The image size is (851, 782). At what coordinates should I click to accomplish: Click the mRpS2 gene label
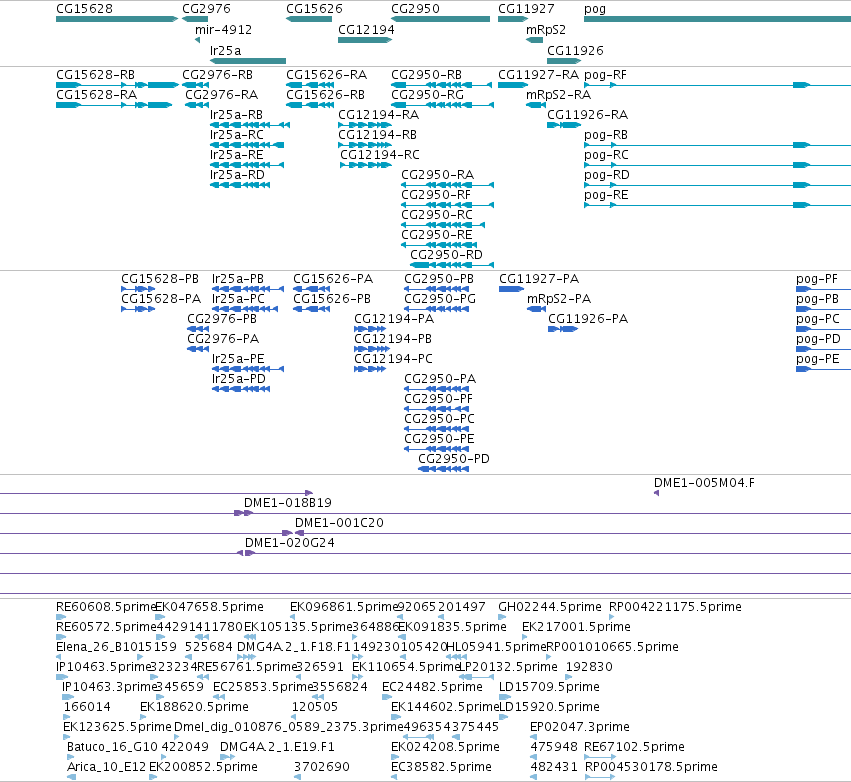coord(546,29)
